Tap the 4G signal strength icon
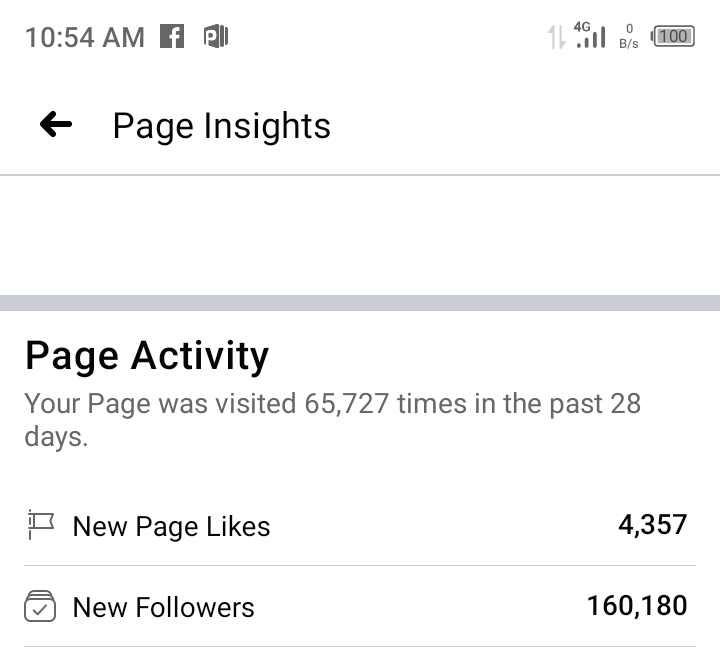Image resolution: width=720 pixels, height=647 pixels. (x=590, y=35)
